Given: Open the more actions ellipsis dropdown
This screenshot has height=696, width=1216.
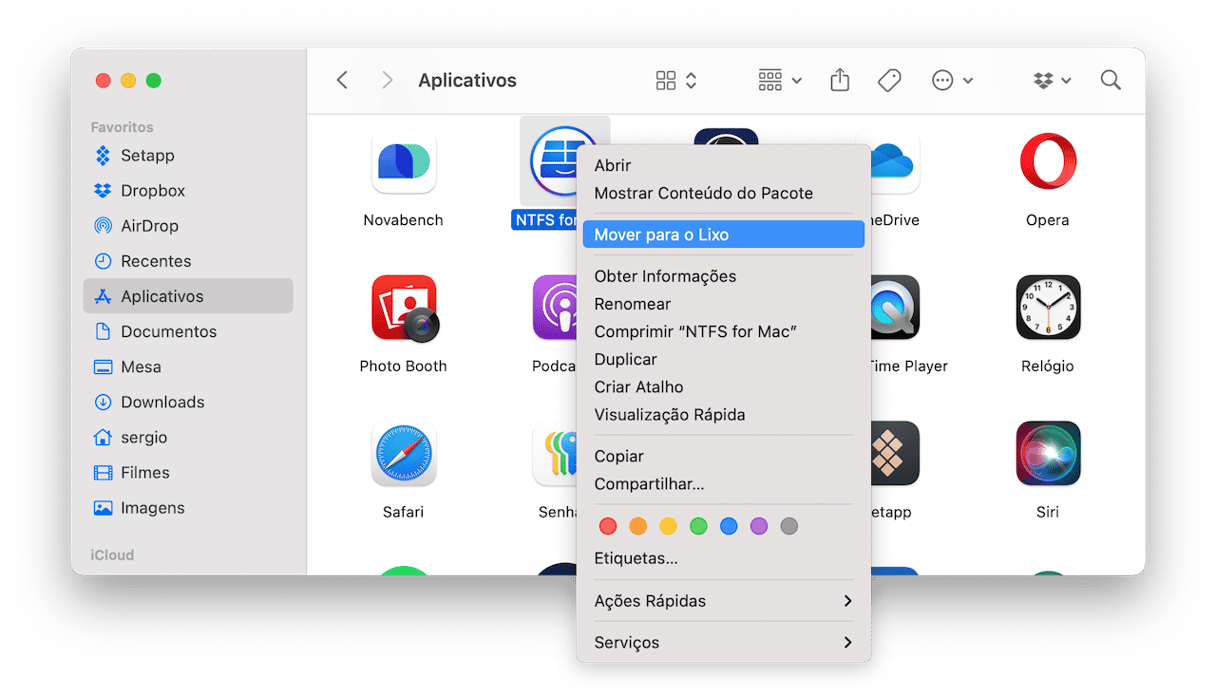Looking at the screenshot, I should tap(952, 80).
